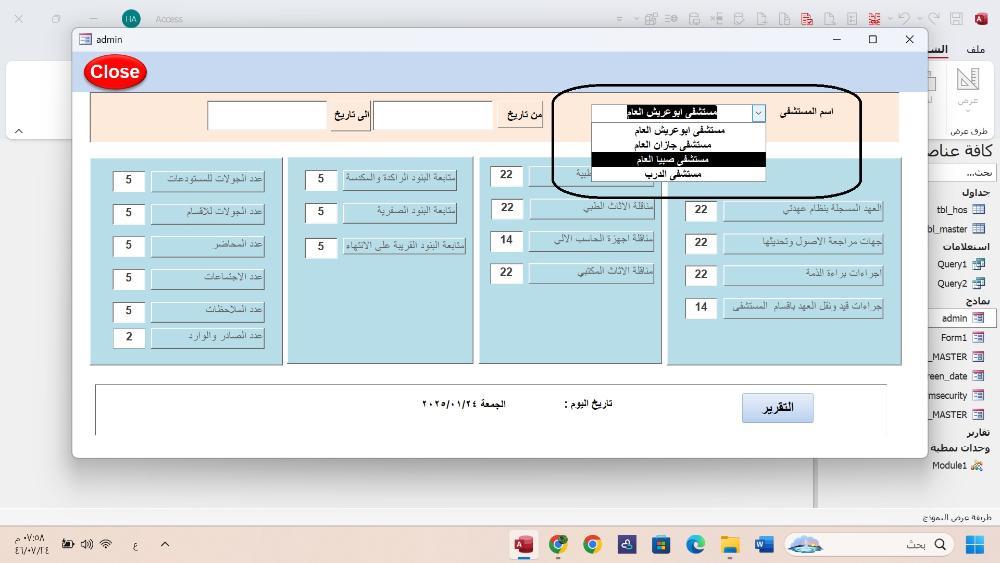Click the battery icon in system tray

(x=68, y=544)
